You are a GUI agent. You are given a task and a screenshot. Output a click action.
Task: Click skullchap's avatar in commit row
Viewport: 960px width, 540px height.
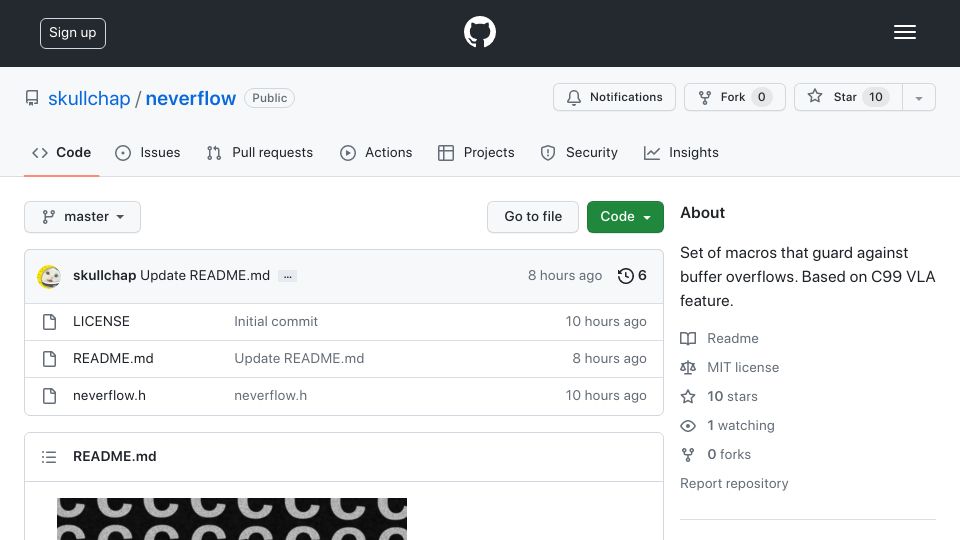click(x=49, y=276)
